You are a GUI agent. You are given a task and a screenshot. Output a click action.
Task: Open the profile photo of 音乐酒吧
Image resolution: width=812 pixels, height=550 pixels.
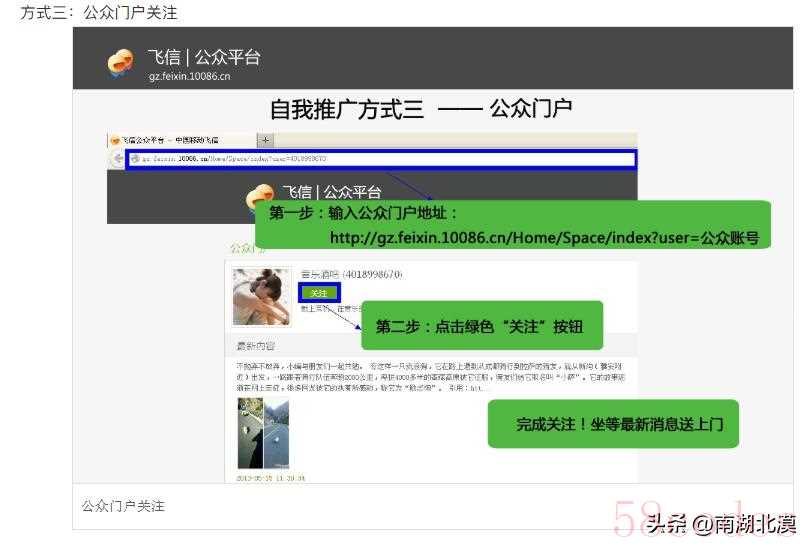coord(262,297)
